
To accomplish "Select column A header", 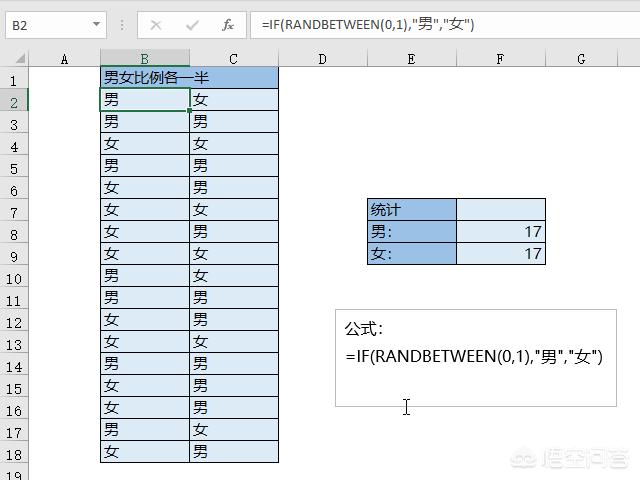I will click(64, 59).
